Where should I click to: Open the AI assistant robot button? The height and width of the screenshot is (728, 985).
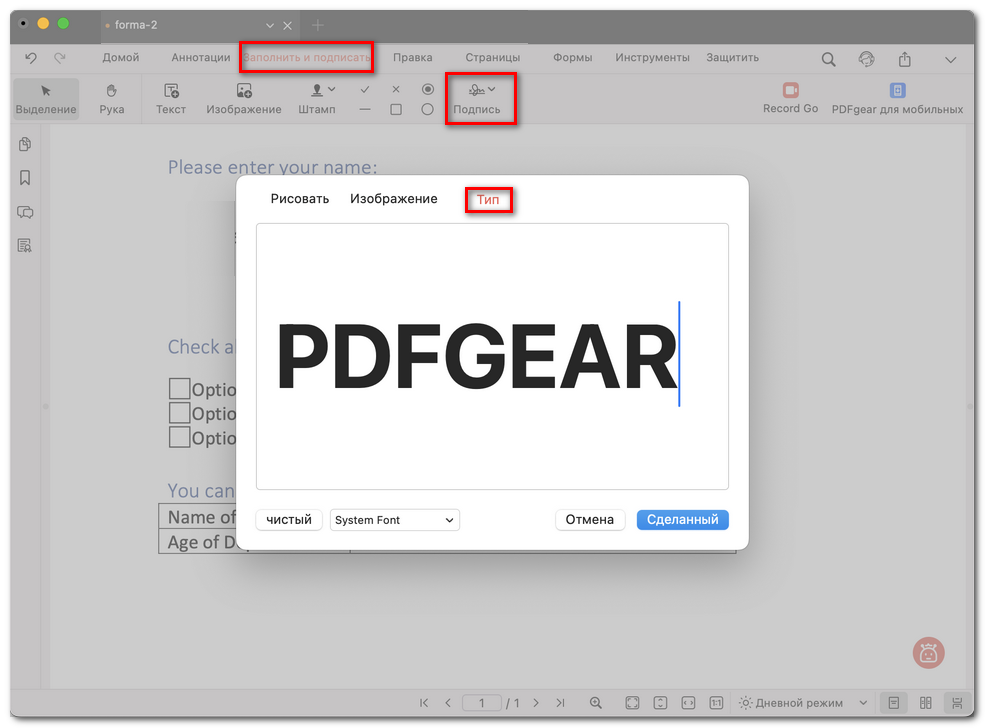928,653
